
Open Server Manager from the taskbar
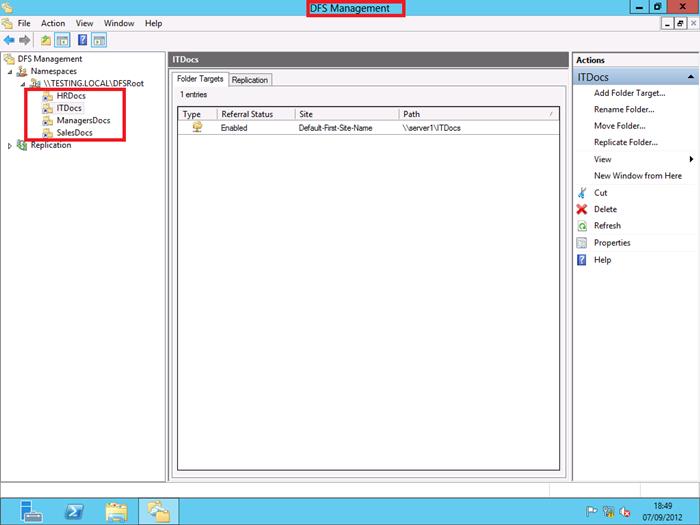(31, 512)
